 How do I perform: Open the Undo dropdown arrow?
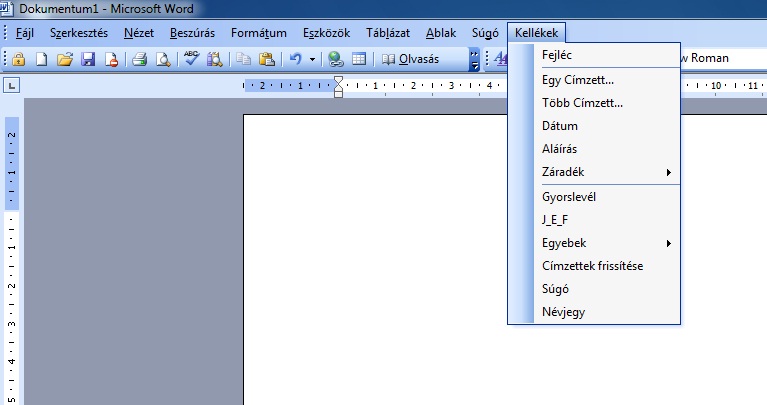click(x=312, y=59)
